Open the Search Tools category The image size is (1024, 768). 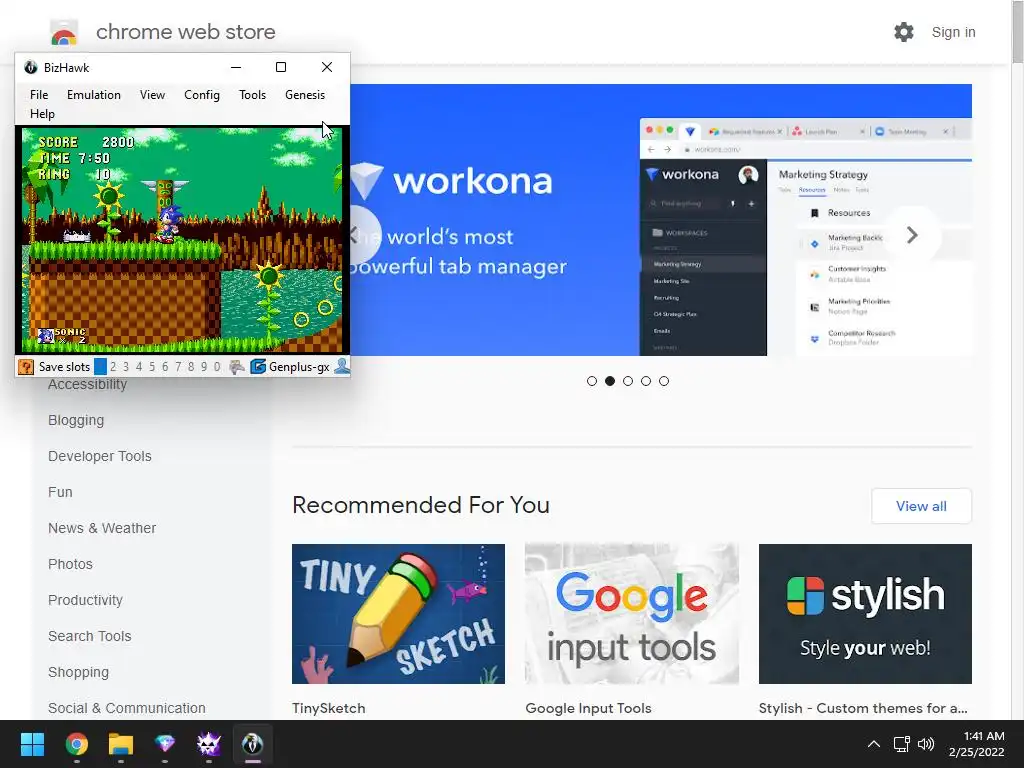pyautogui.click(x=89, y=635)
